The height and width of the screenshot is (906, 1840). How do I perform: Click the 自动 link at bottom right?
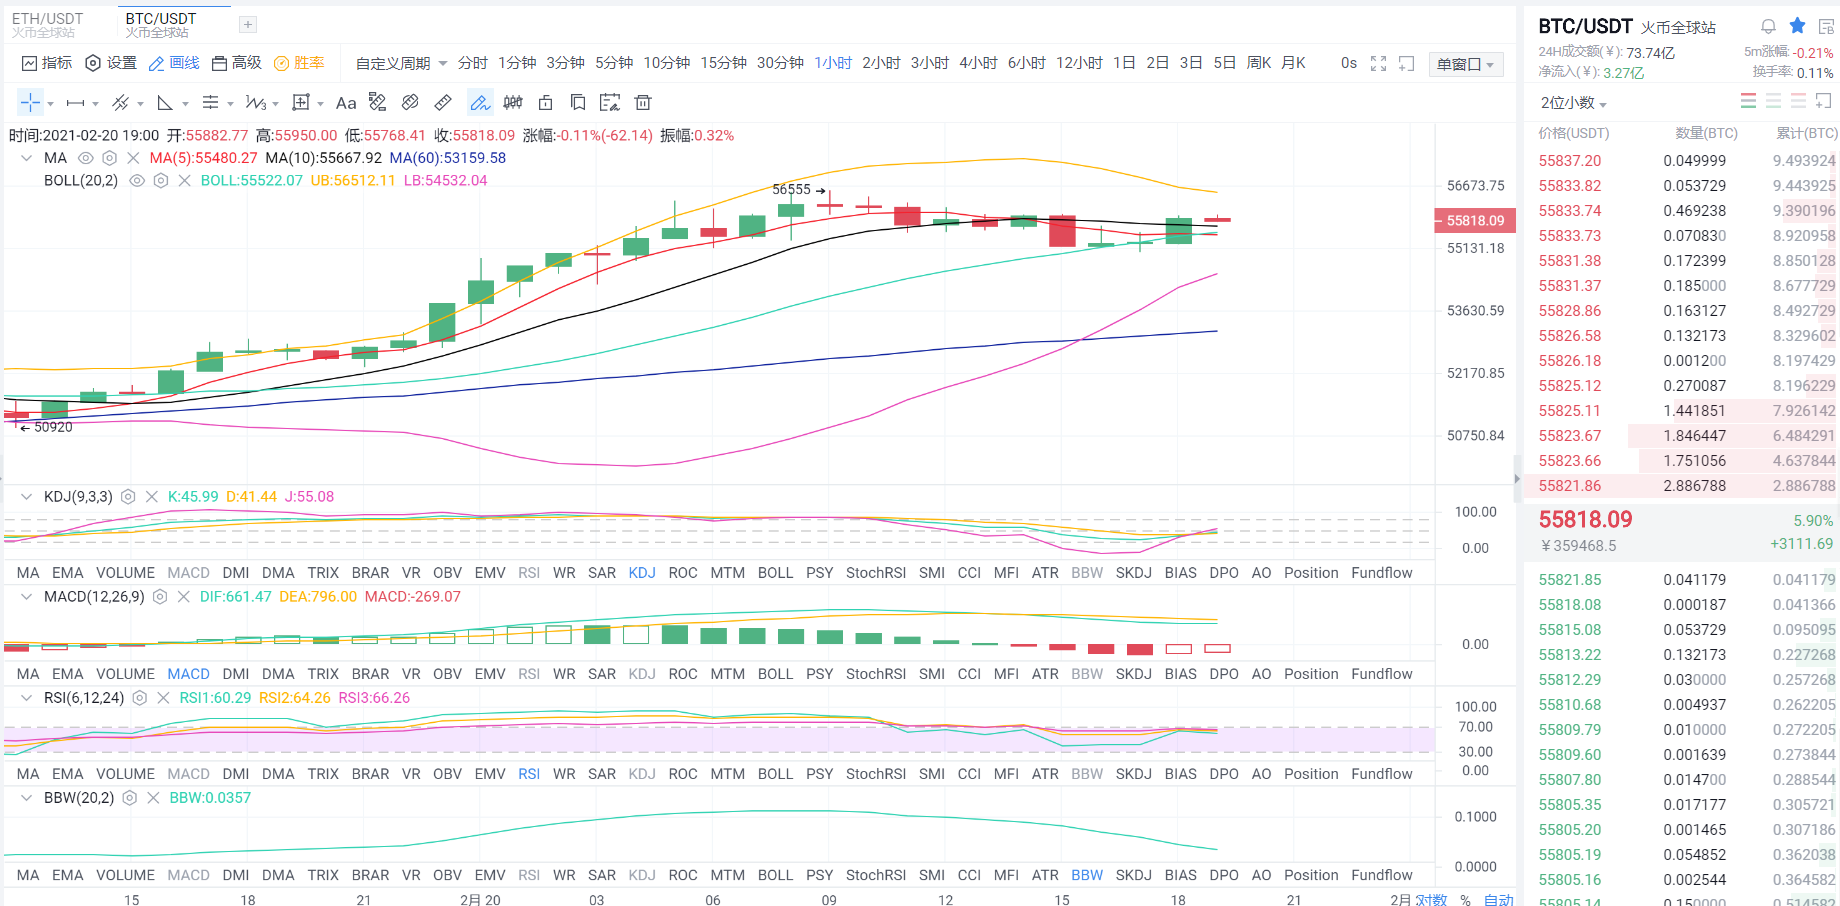point(1499,899)
